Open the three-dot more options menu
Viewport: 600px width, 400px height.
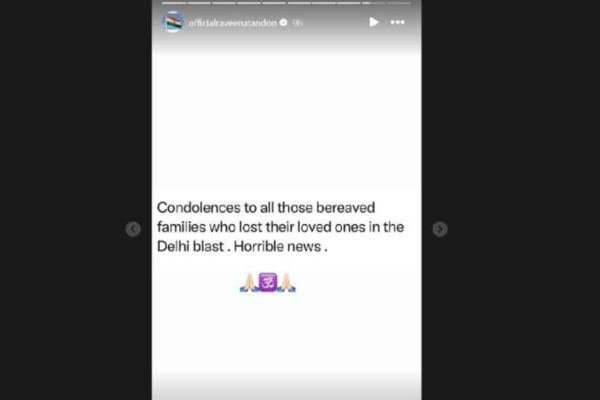(397, 22)
